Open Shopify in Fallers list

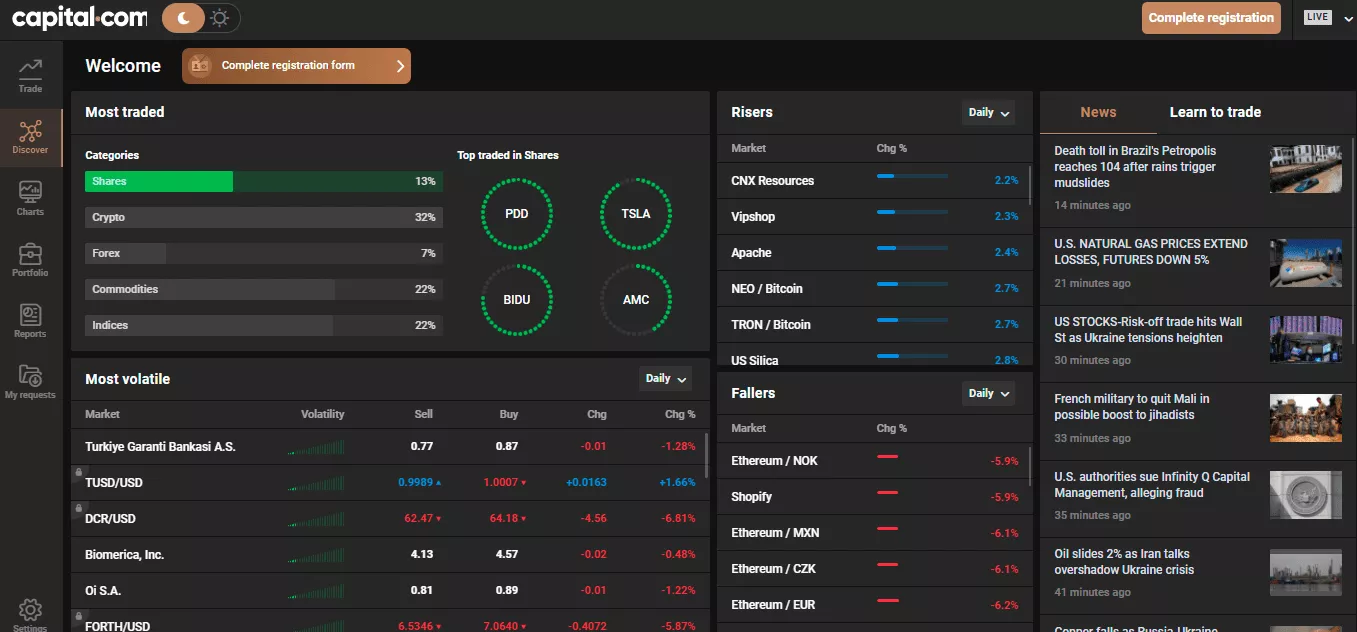pos(875,497)
